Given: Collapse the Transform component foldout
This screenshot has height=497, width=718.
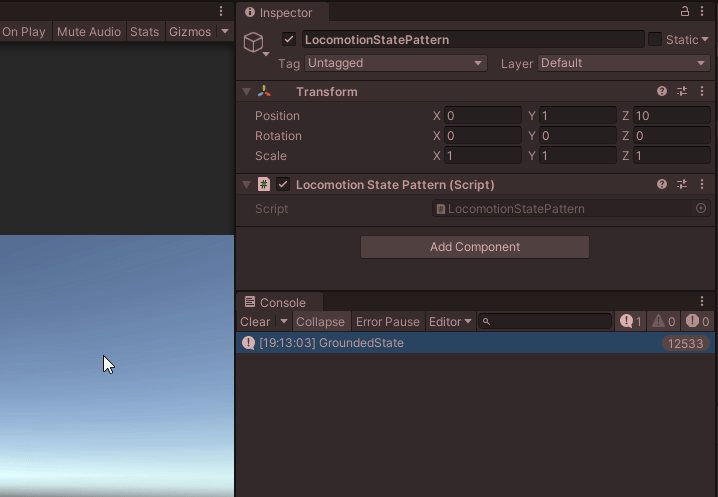Looking at the screenshot, I should click(x=246, y=92).
